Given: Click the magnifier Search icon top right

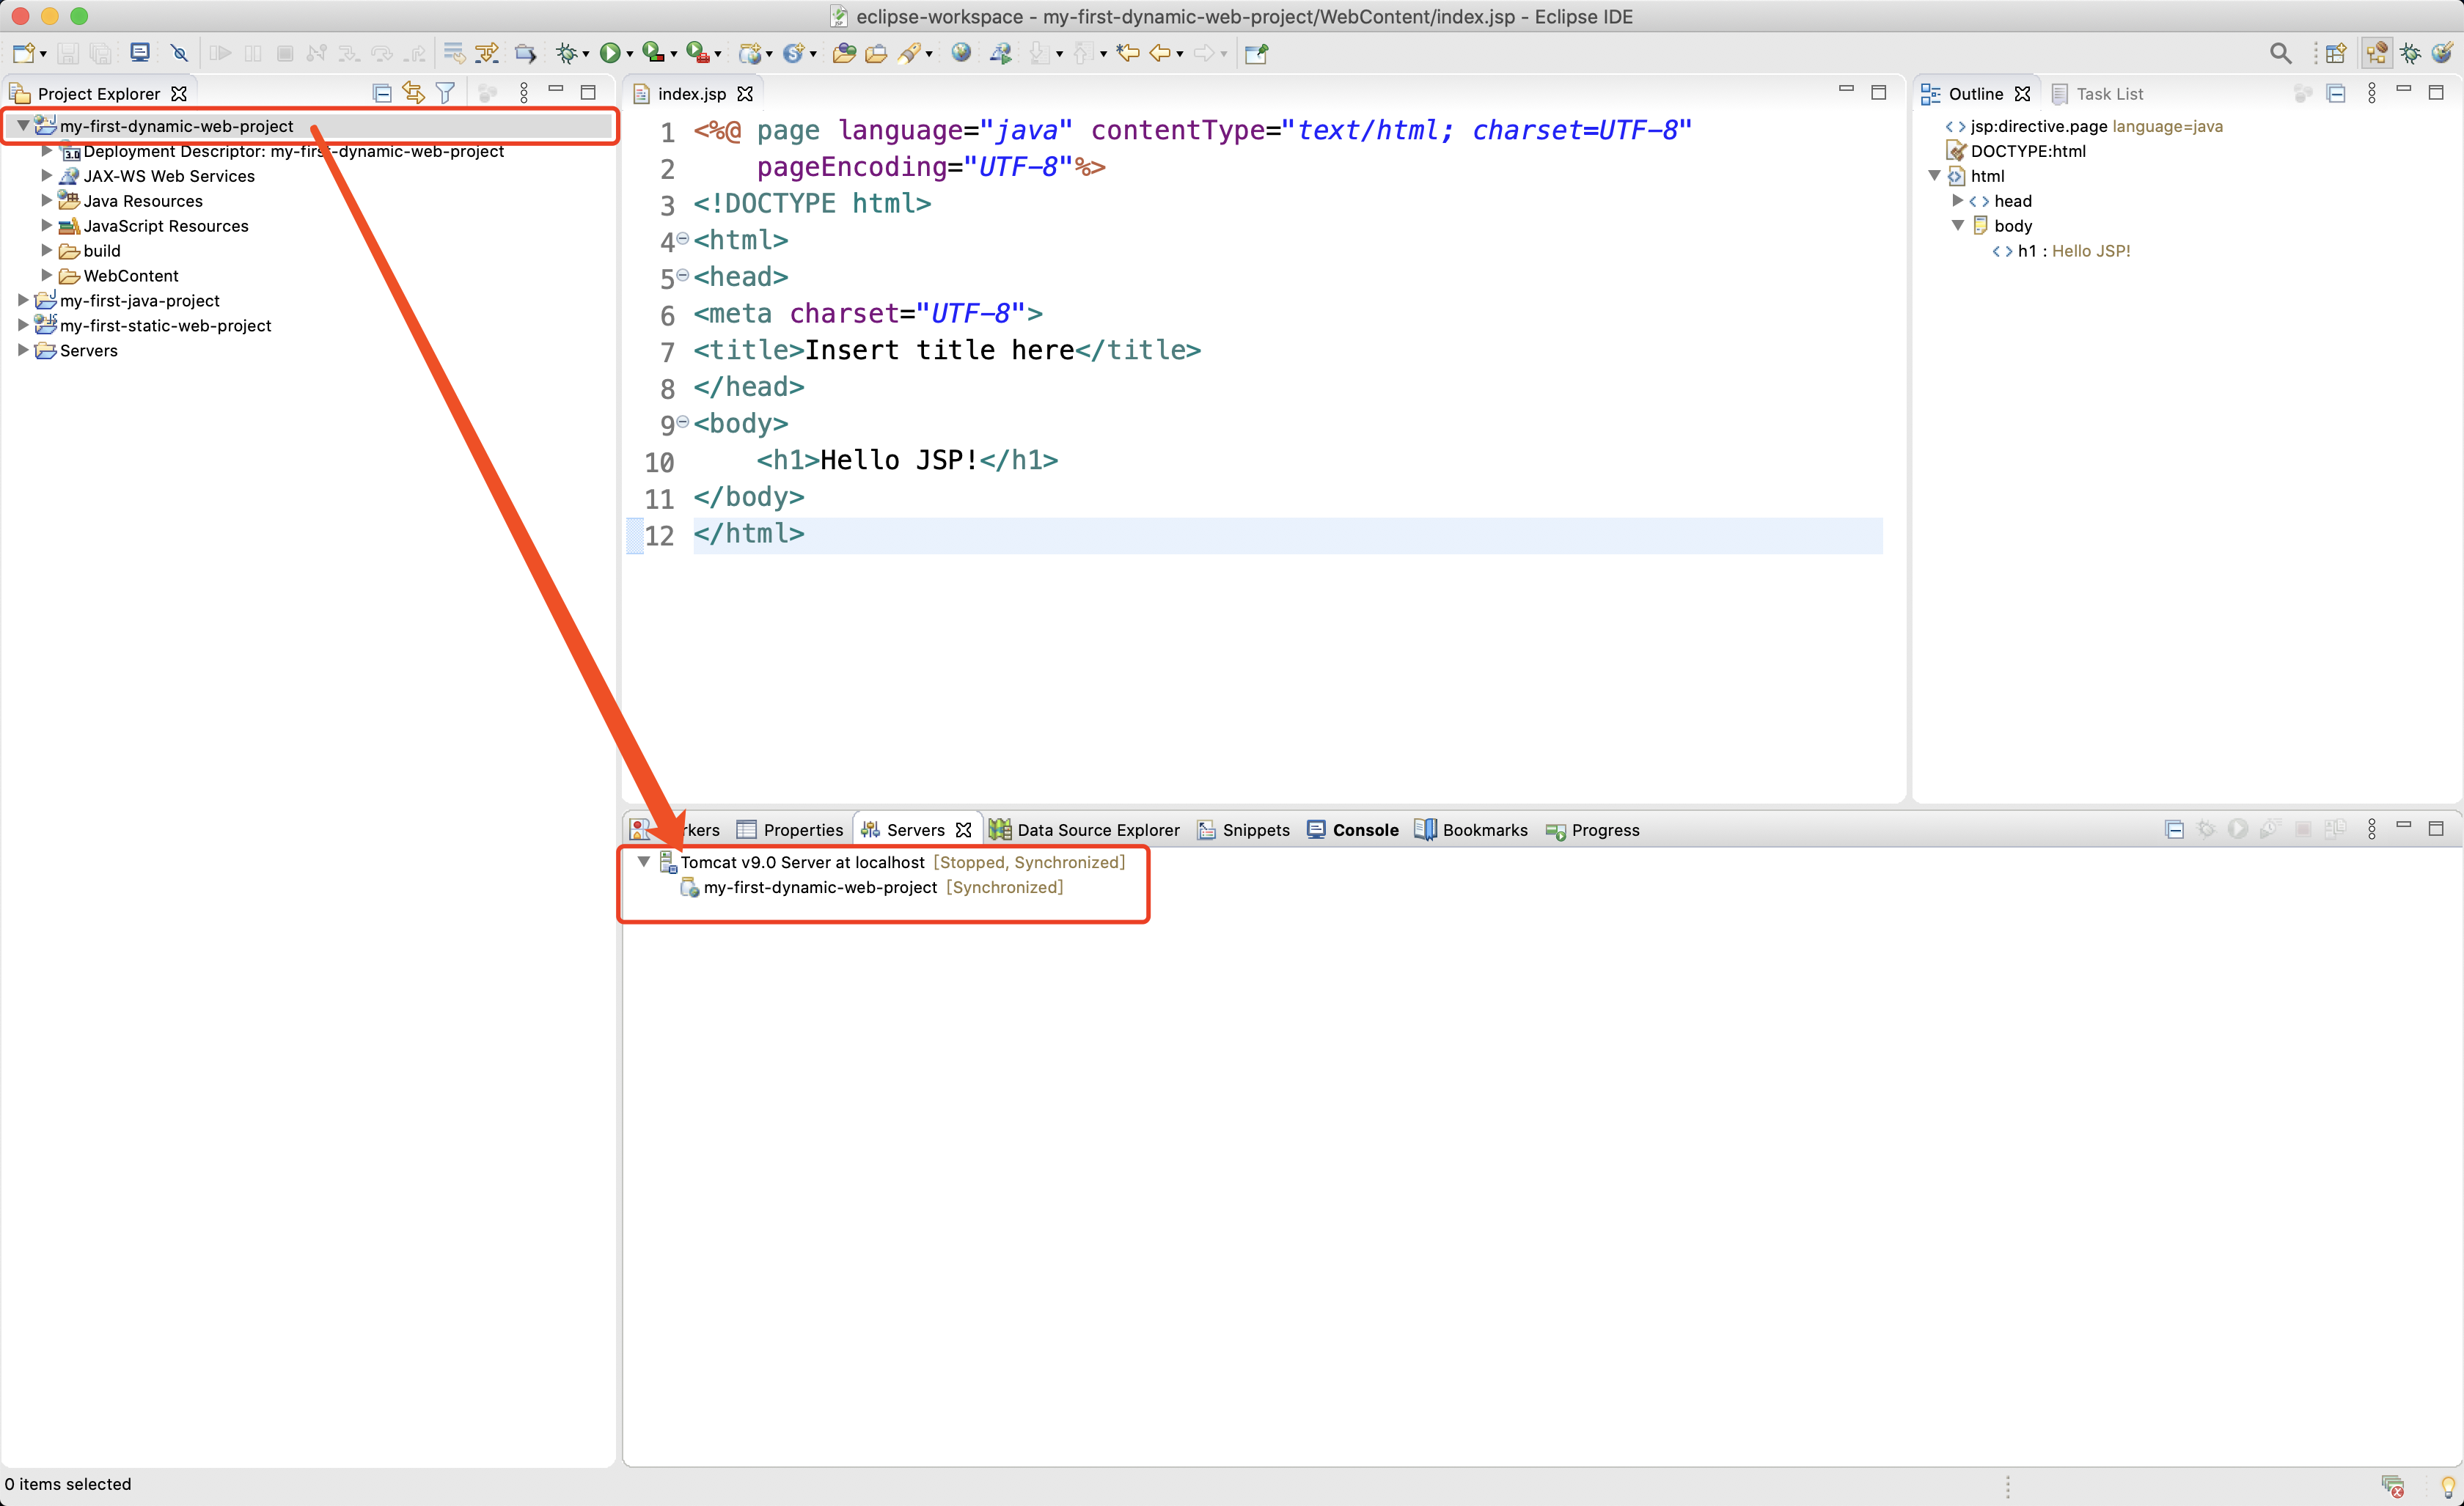Looking at the screenshot, I should tap(2280, 53).
